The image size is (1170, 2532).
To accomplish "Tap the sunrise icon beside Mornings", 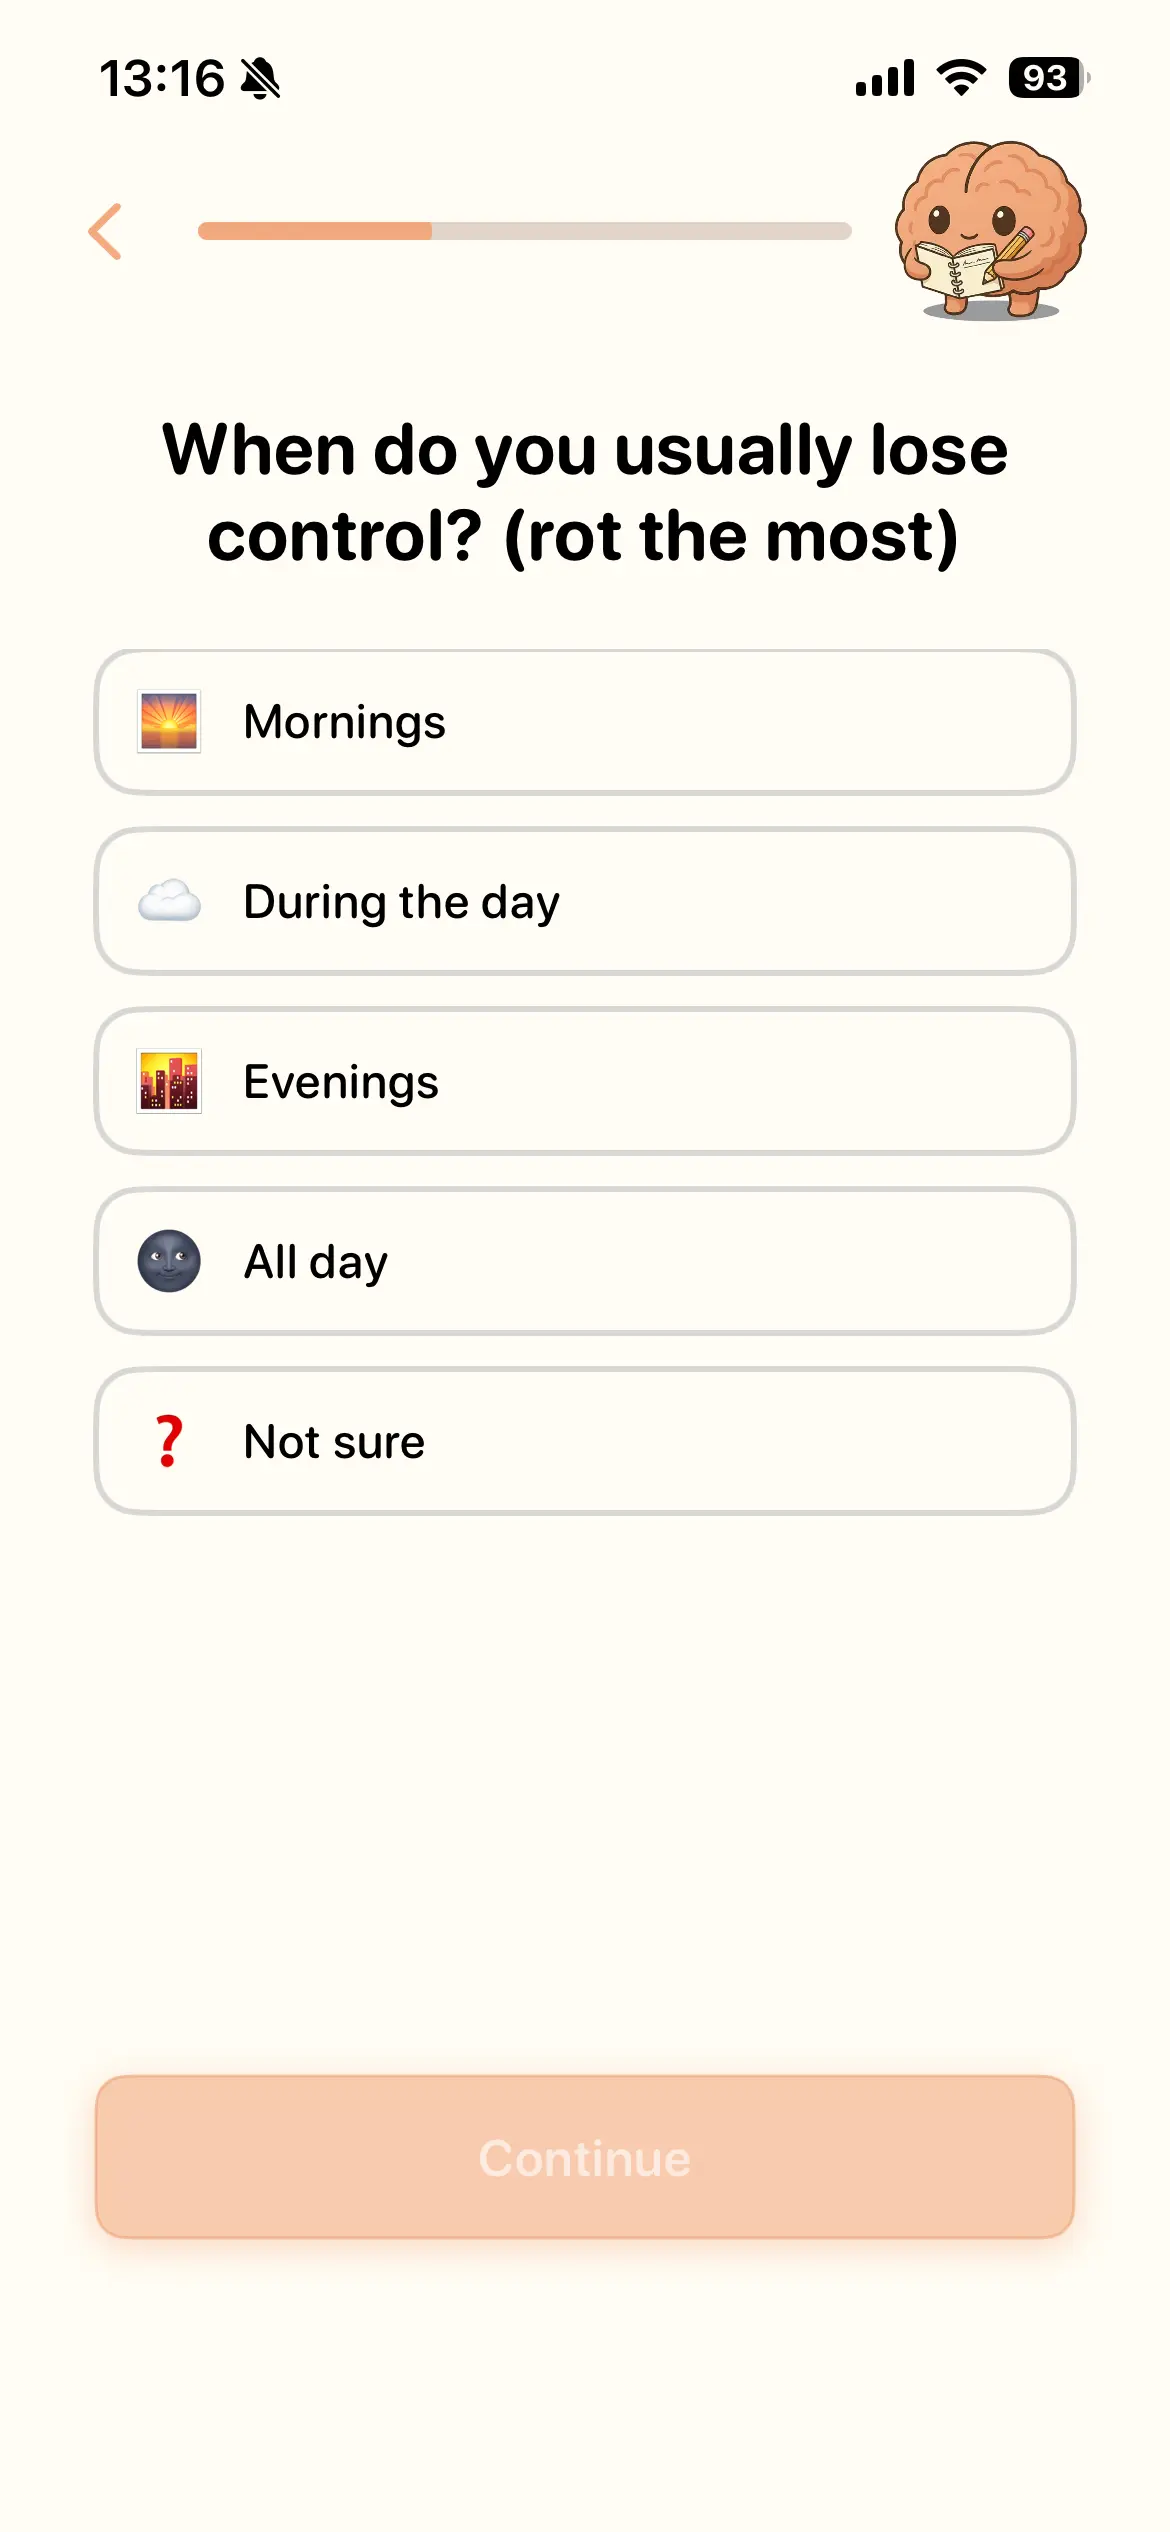I will click(x=169, y=721).
